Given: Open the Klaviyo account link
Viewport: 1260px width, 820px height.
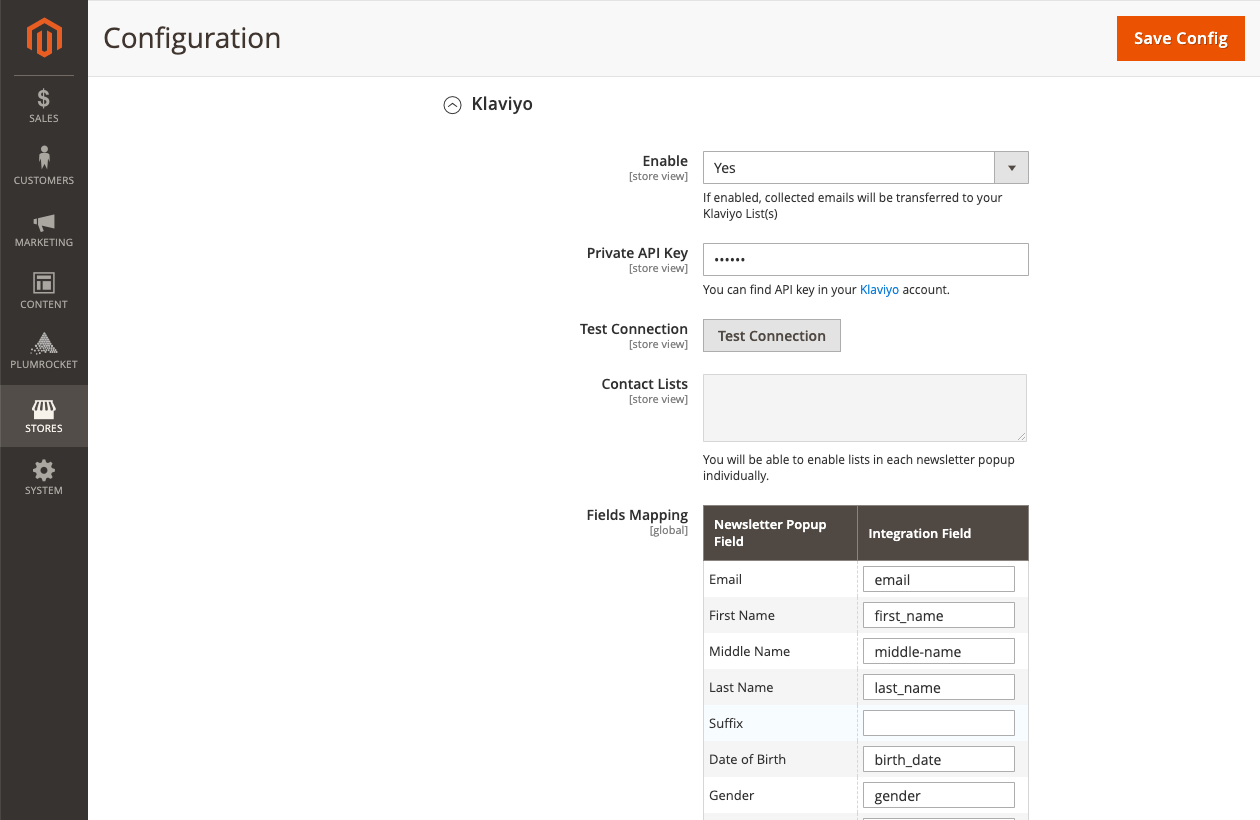Looking at the screenshot, I should click(x=879, y=289).
